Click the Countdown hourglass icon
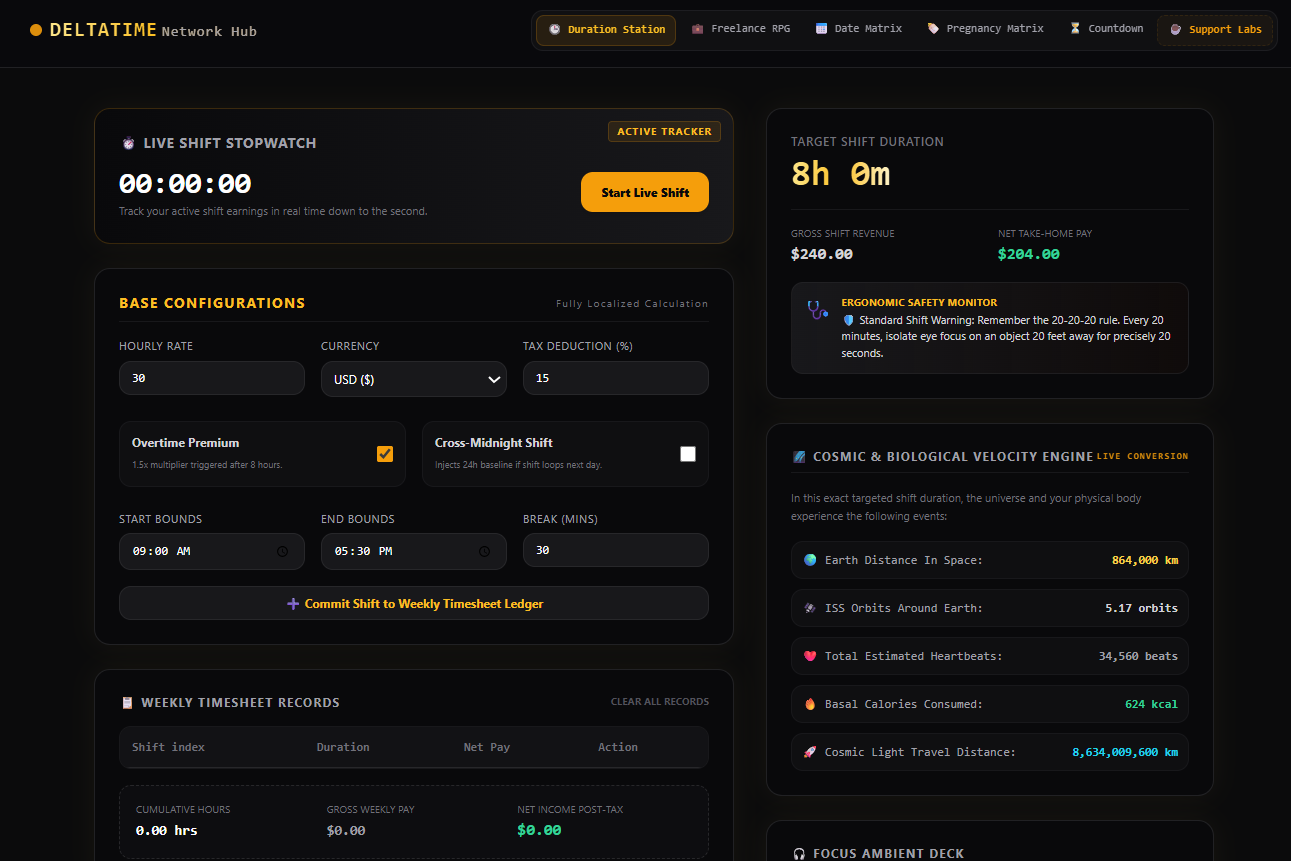Screen dimensions: 1291x861 [x=1075, y=29]
